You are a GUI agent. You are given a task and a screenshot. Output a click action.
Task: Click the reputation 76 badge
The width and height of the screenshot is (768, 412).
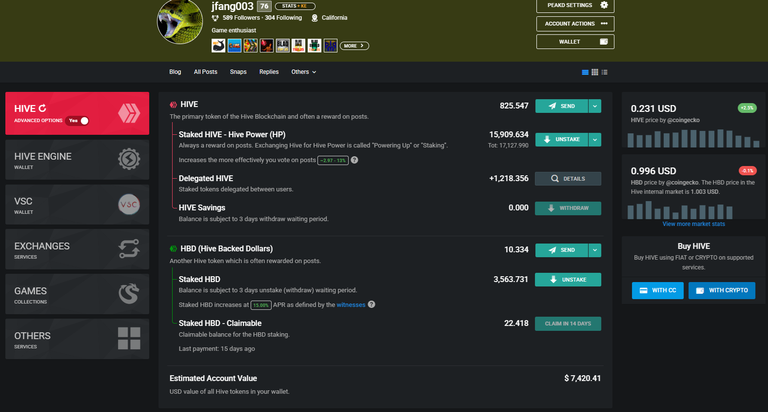(264, 6)
